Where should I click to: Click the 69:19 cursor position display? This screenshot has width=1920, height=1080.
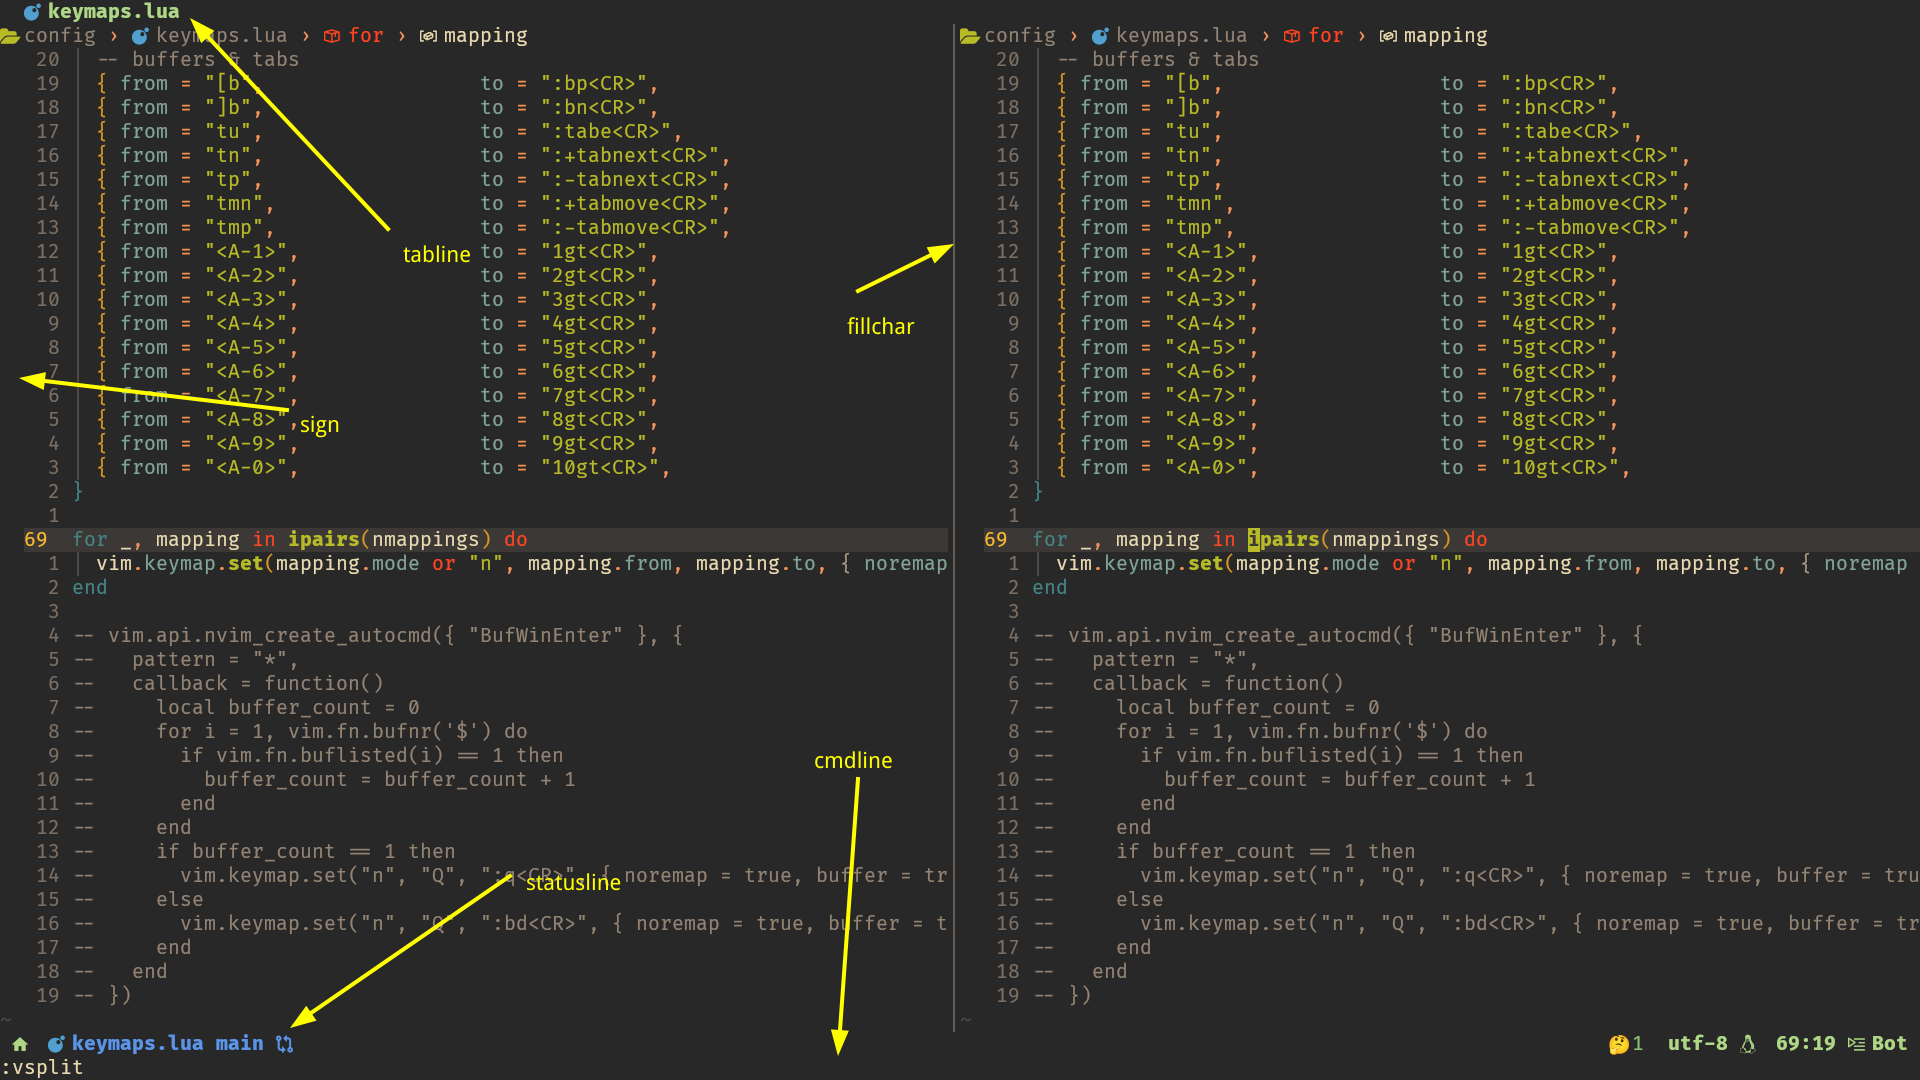(1805, 1043)
